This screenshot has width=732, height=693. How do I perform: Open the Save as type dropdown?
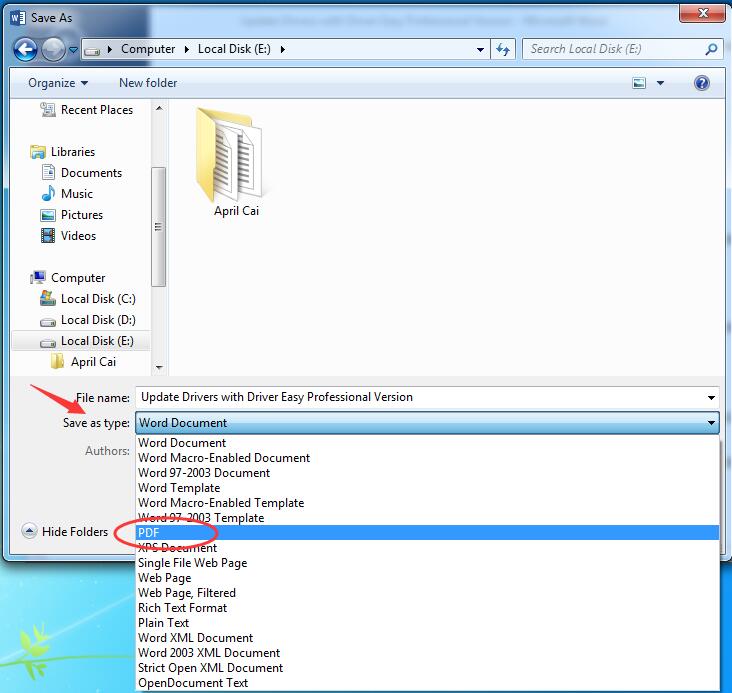pos(427,423)
